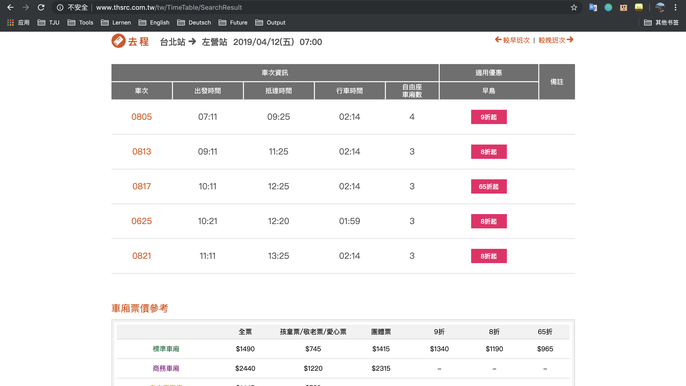
Task: Expand the Output bookmark folder
Action: tap(270, 22)
